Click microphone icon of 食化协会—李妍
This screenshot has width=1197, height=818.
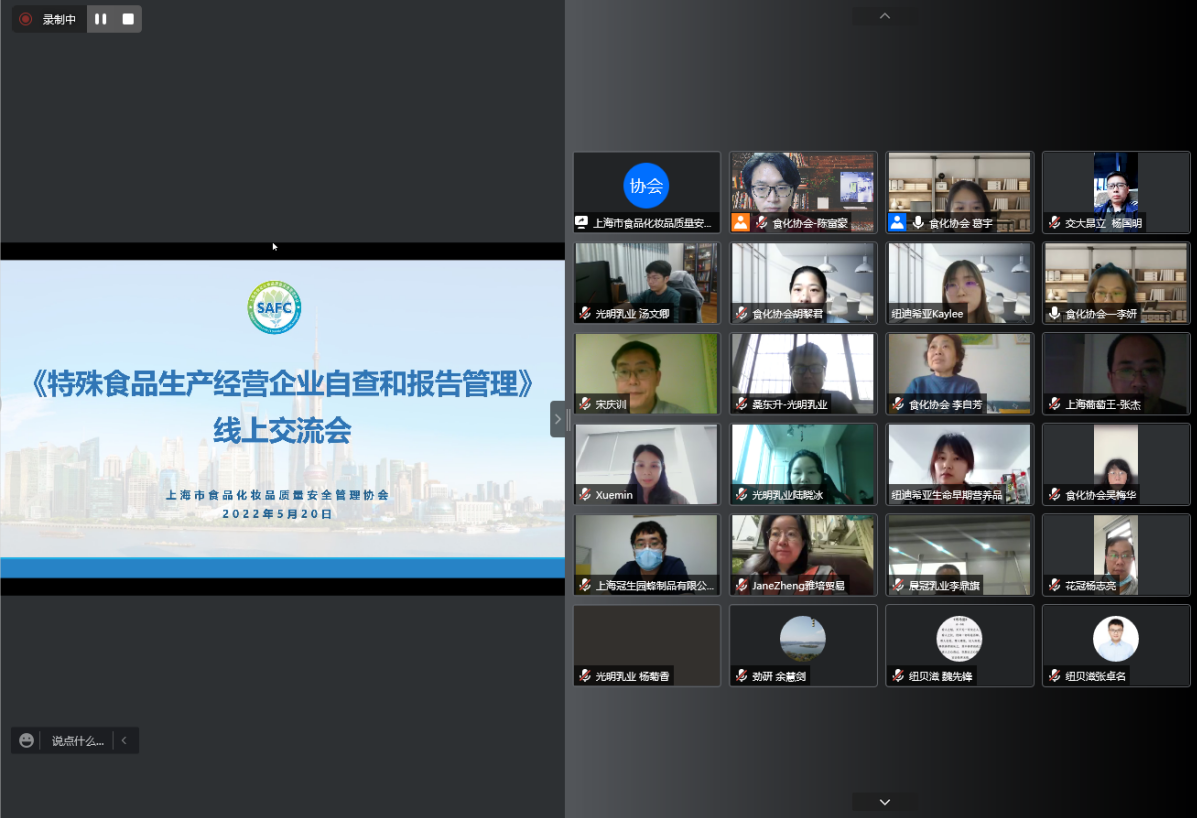pos(1054,313)
